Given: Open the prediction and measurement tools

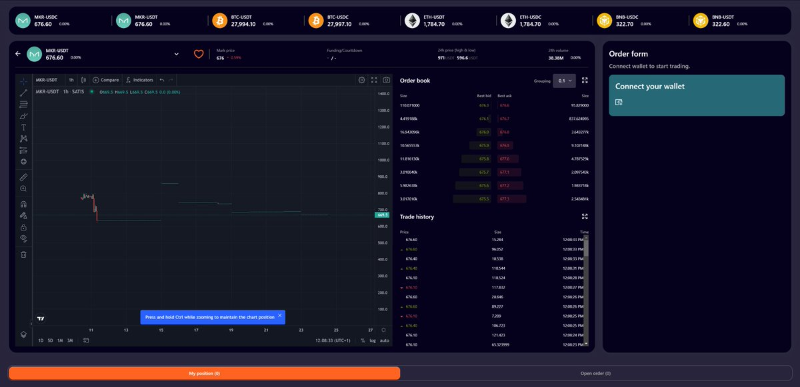Looking at the screenshot, I should 23,150.
